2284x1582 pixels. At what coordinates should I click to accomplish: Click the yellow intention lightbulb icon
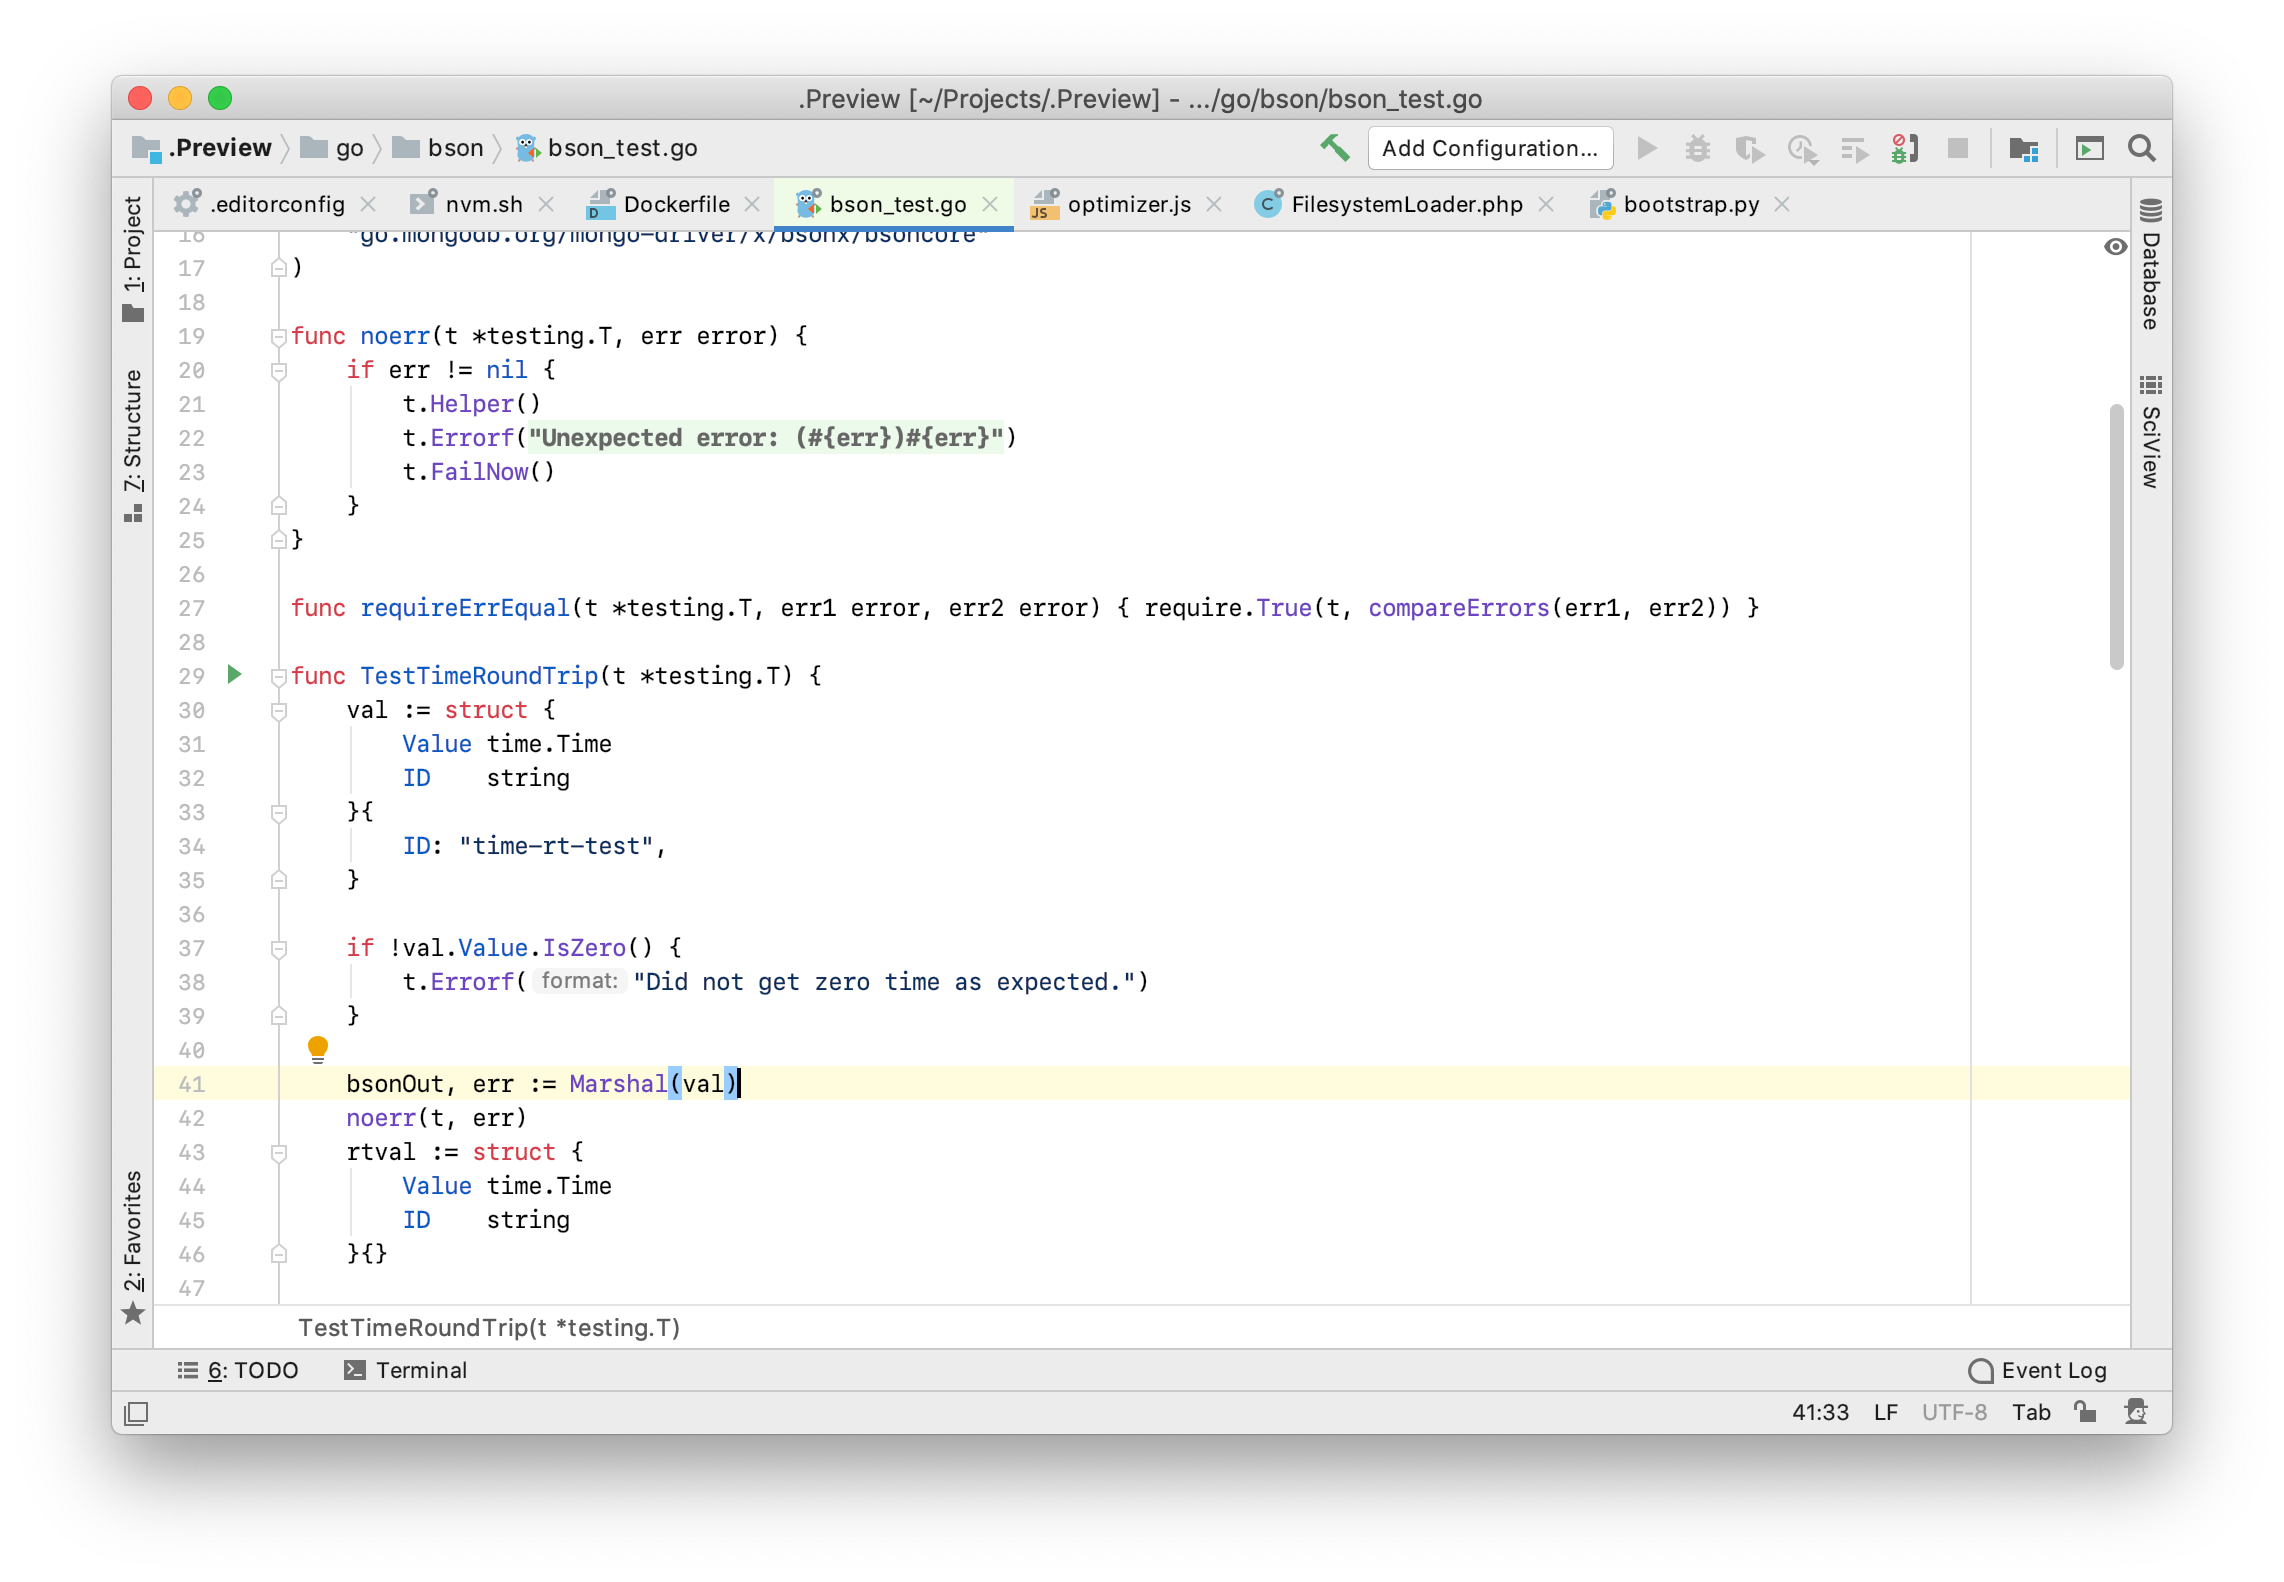(318, 1048)
